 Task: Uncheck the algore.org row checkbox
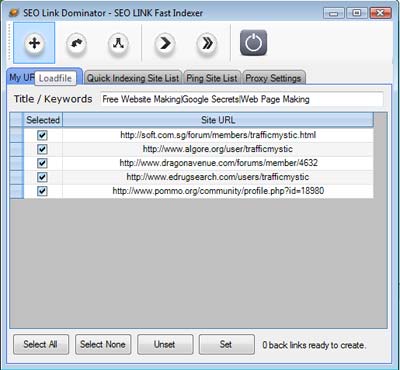point(42,149)
